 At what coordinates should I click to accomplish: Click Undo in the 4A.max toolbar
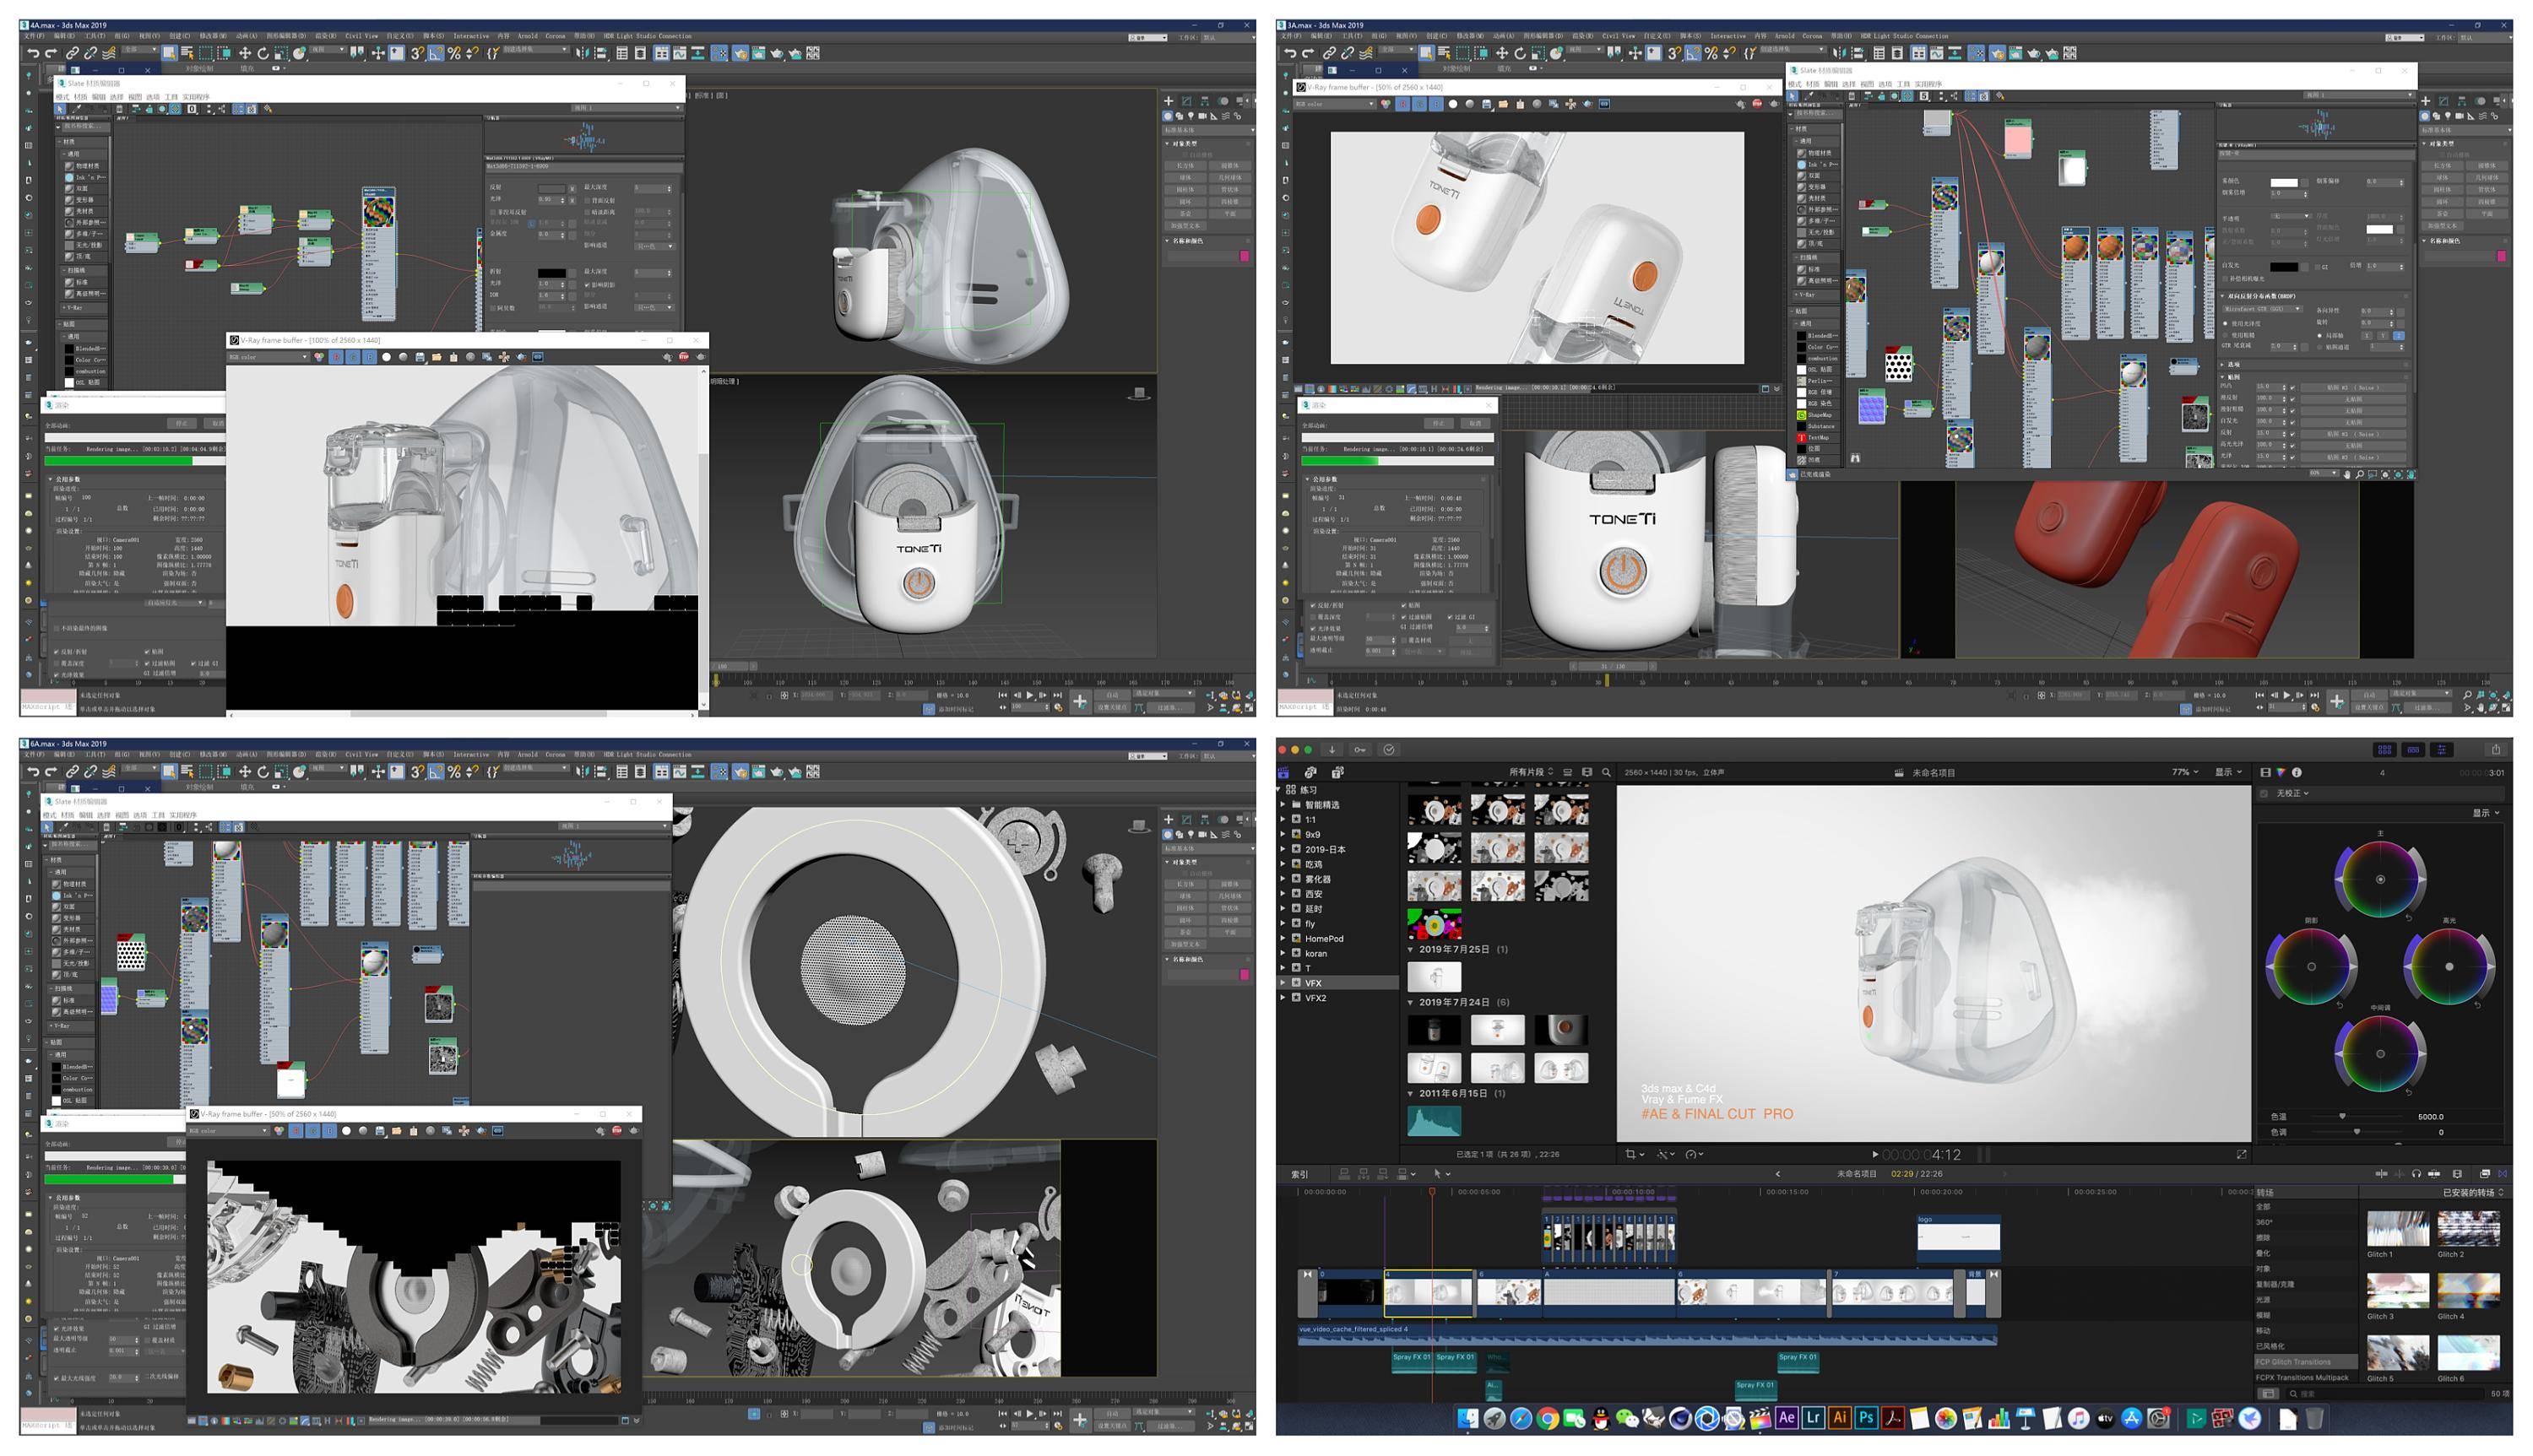[33, 54]
